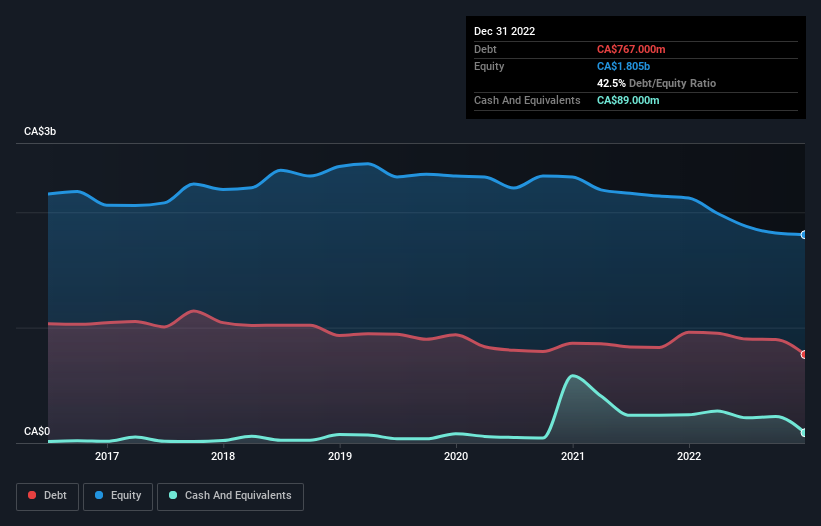This screenshot has width=821, height=526.
Task: Click the CA$0 y-axis label
Action: [x=37, y=431]
